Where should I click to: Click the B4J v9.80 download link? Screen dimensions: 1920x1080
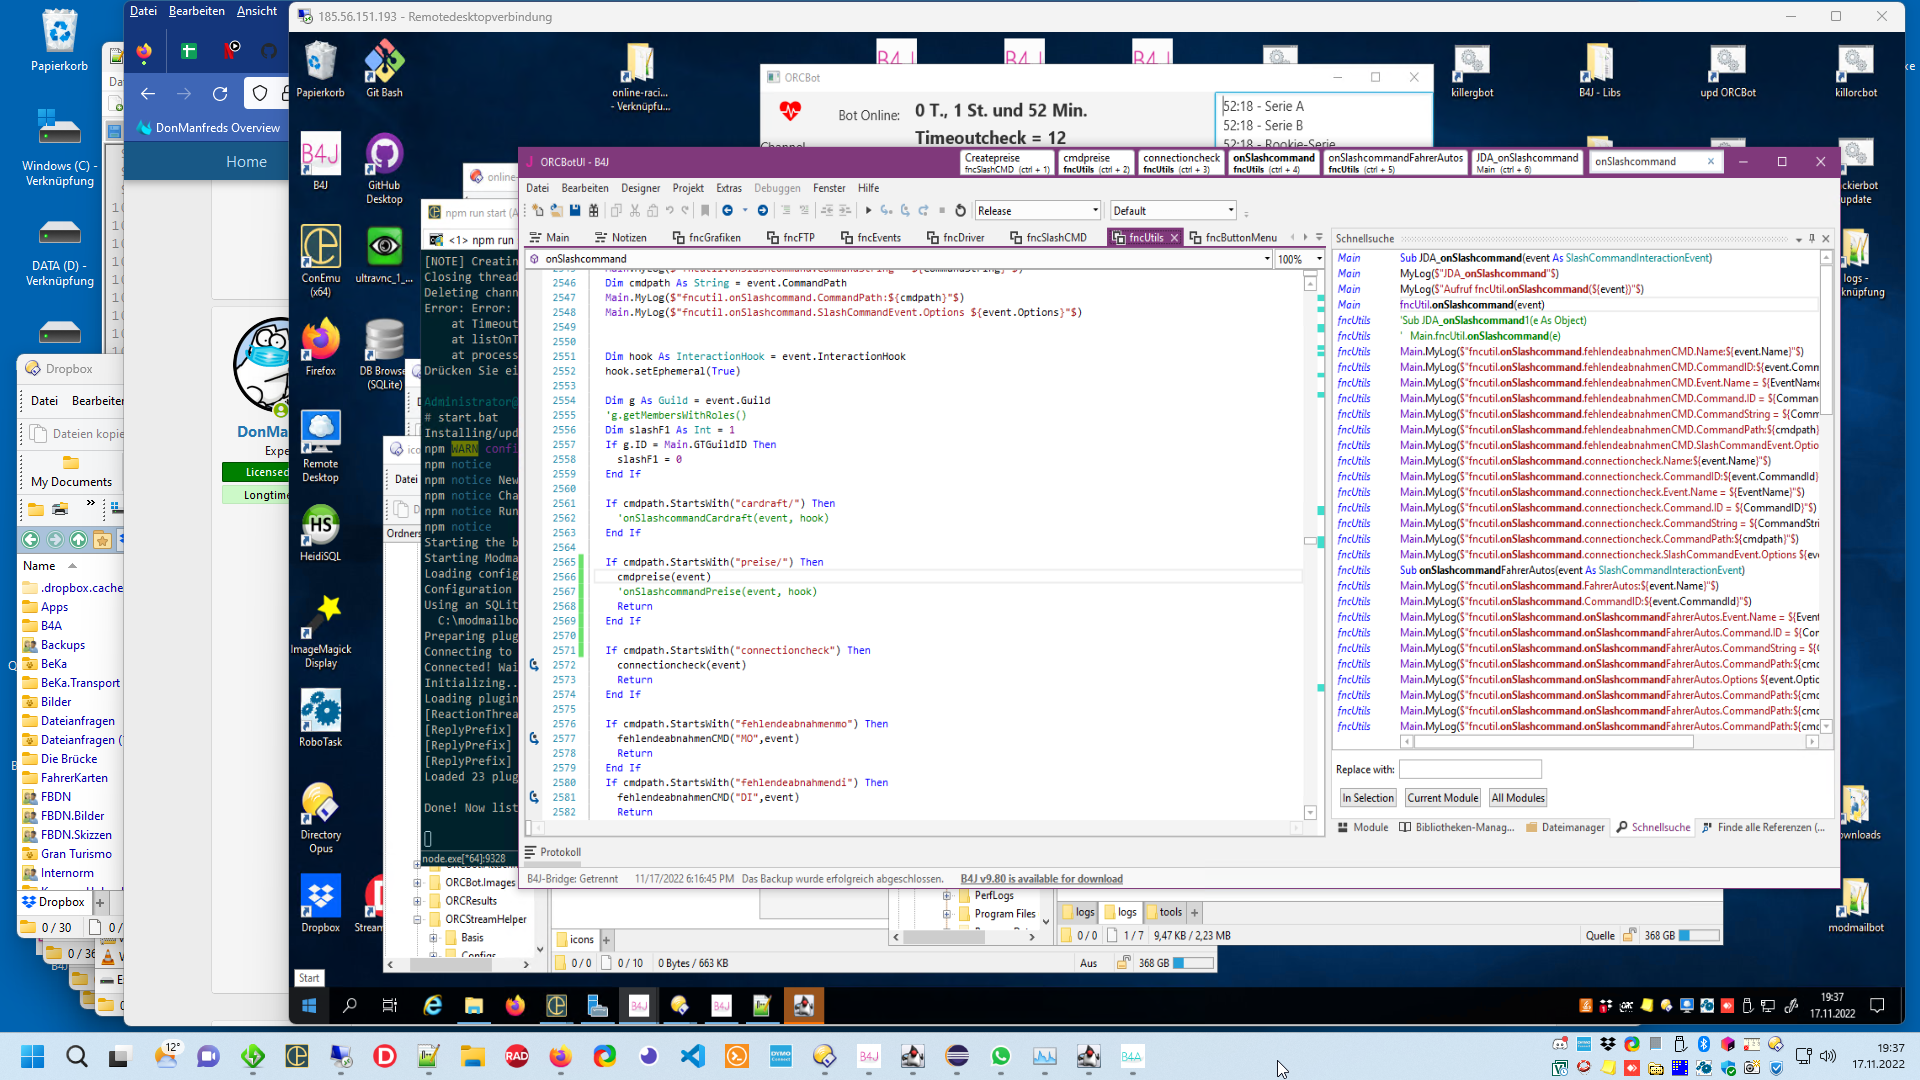(1041, 879)
